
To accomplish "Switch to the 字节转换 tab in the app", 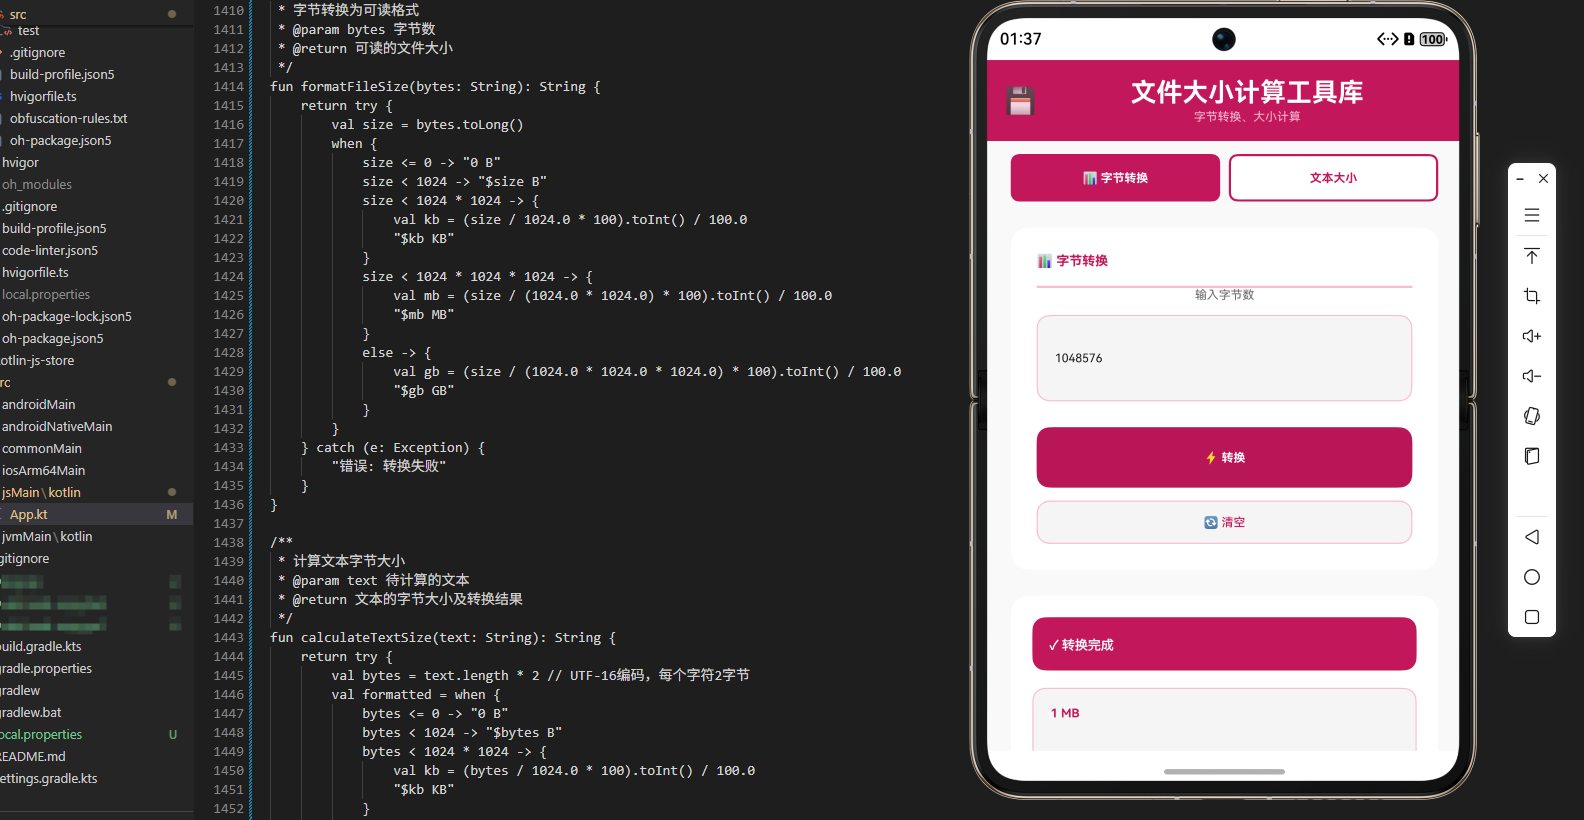I will (1115, 178).
